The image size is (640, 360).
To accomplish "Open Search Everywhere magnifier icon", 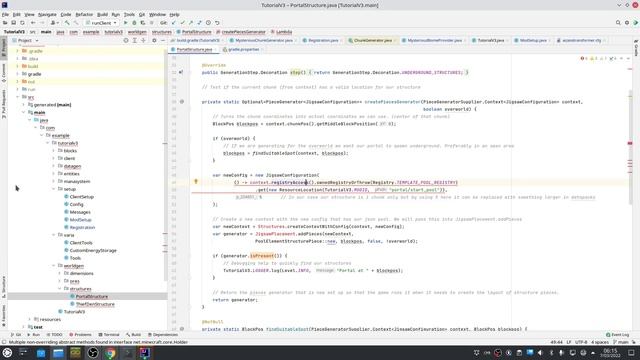I will [x=618, y=23].
